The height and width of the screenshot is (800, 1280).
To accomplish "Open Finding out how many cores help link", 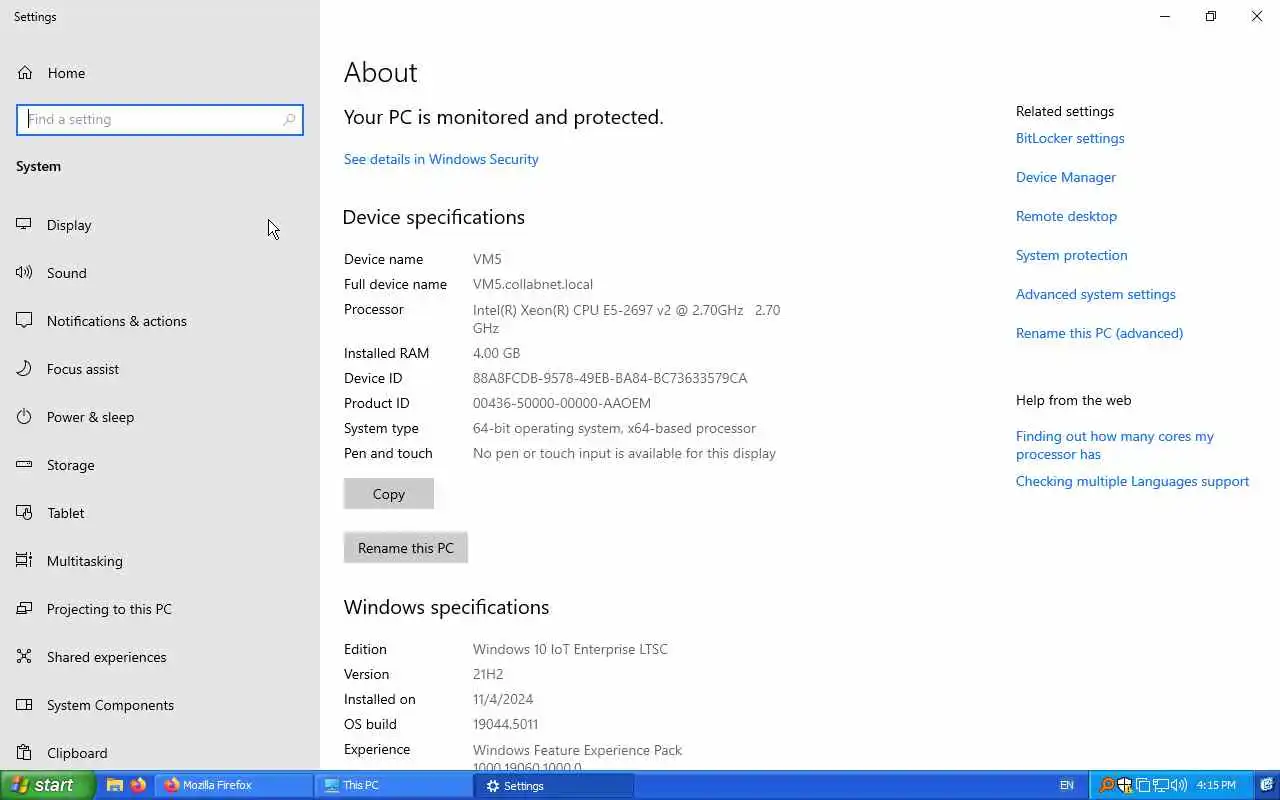I will pos(1115,445).
